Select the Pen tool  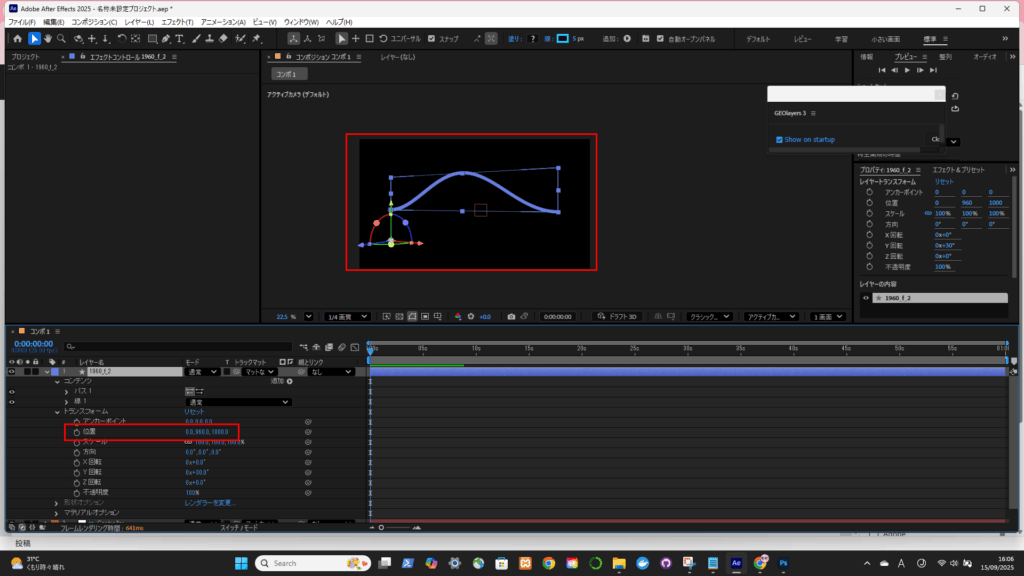[164, 38]
